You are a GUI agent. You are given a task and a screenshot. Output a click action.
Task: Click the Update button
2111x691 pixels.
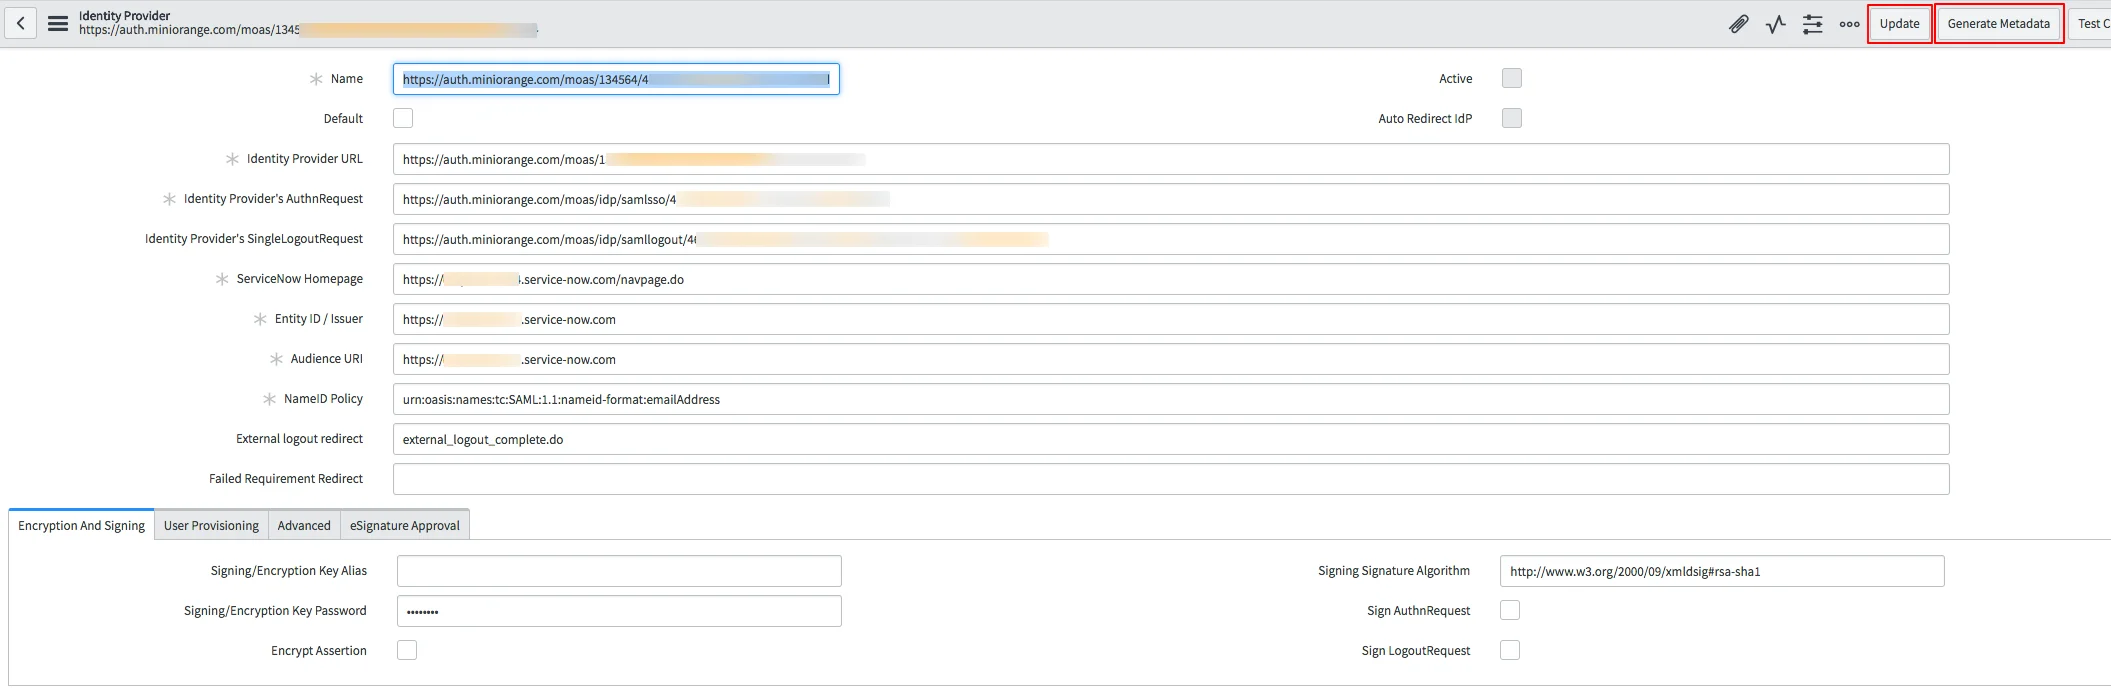click(1899, 24)
